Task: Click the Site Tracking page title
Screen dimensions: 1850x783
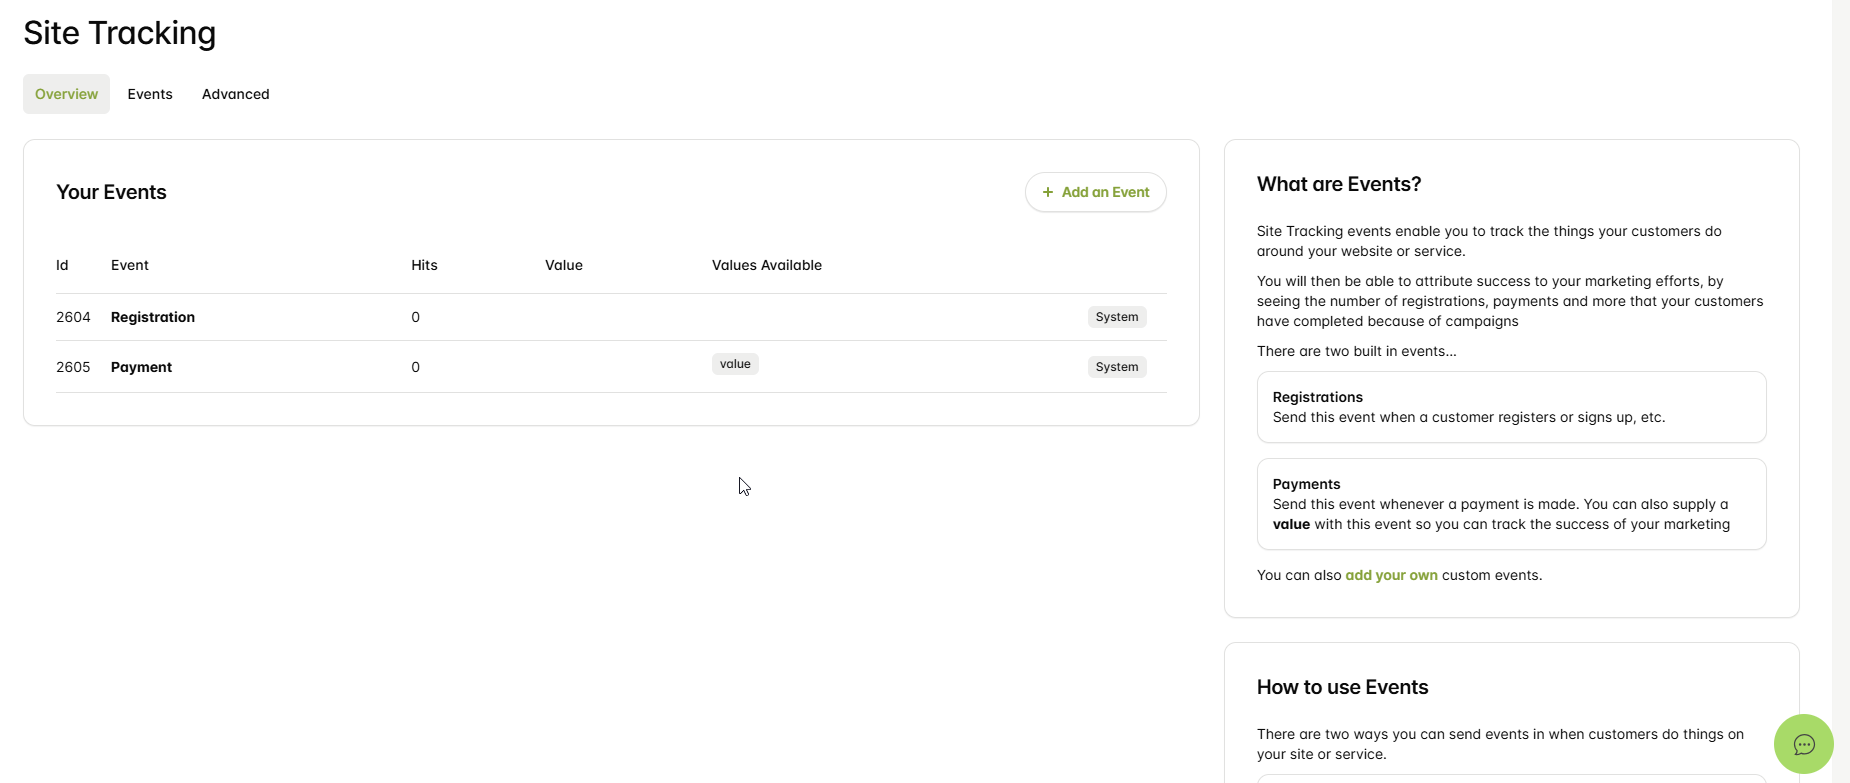Action: 119,33
